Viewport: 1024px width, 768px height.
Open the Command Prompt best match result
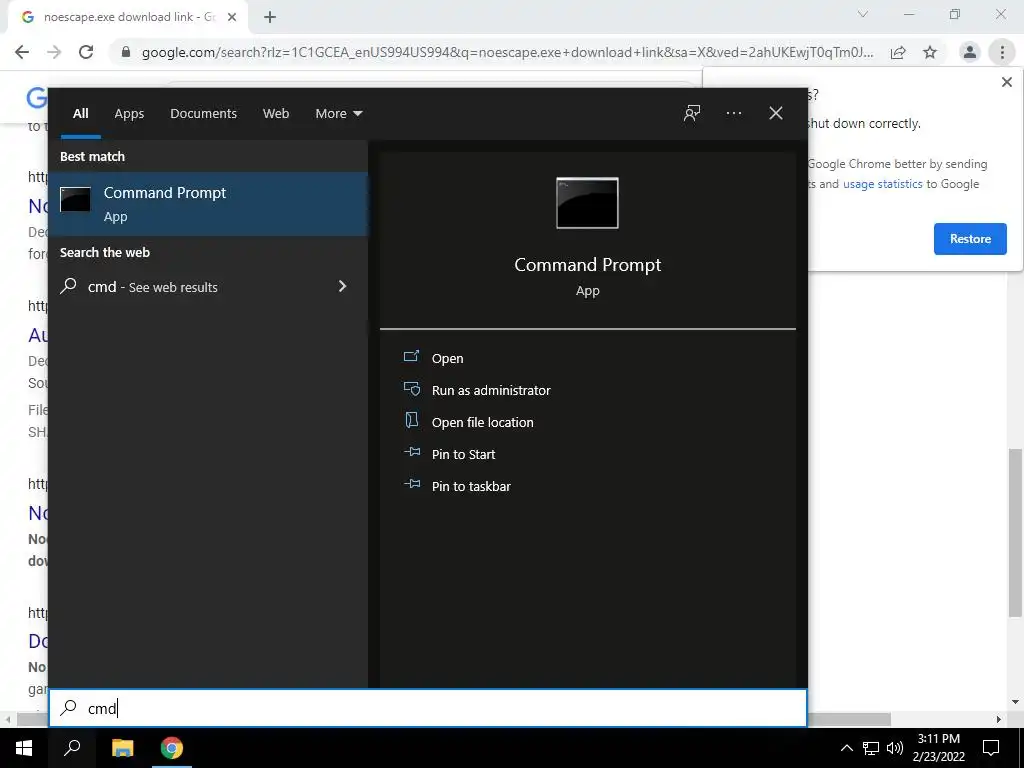click(208, 204)
